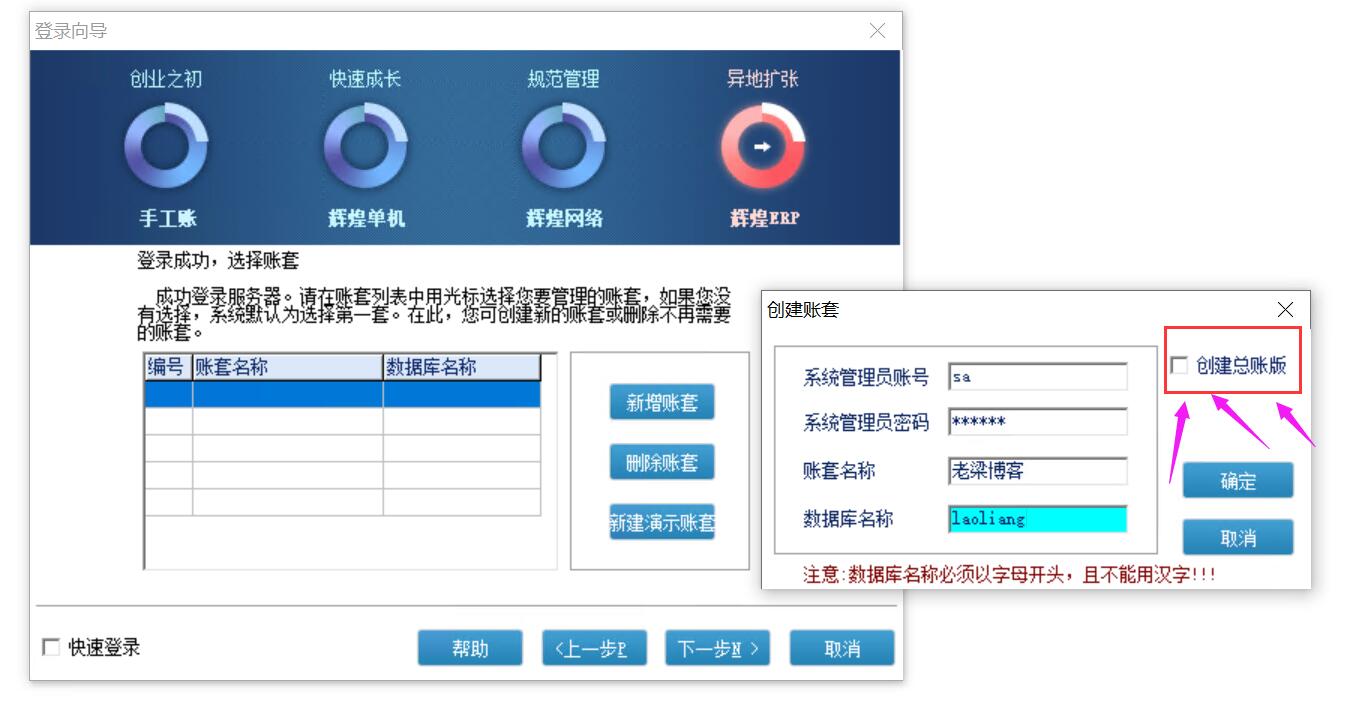Select the highlighted 数据库名称 field
The height and width of the screenshot is (705, 1356).
(x=1037, y=519)
